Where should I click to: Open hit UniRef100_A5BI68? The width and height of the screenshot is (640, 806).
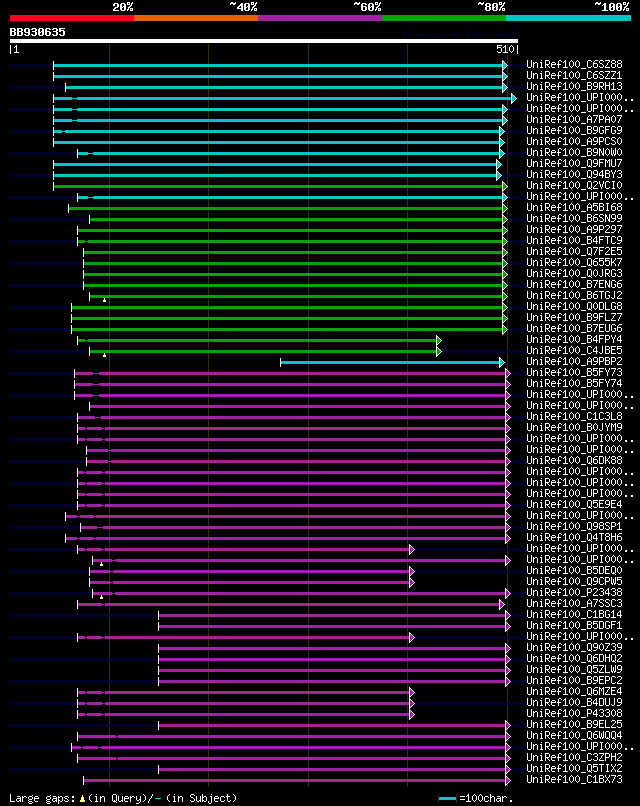574,207
